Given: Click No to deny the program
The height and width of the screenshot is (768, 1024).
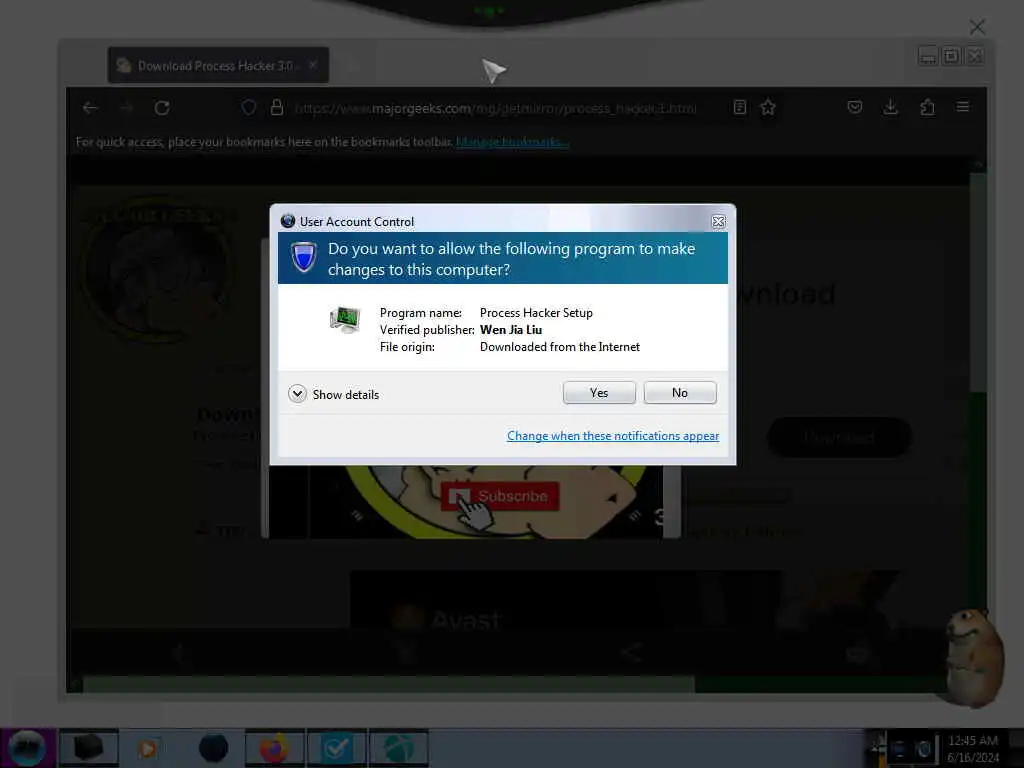Looking at the screenshot, I should pyautogui.click(x=680, y=392).
